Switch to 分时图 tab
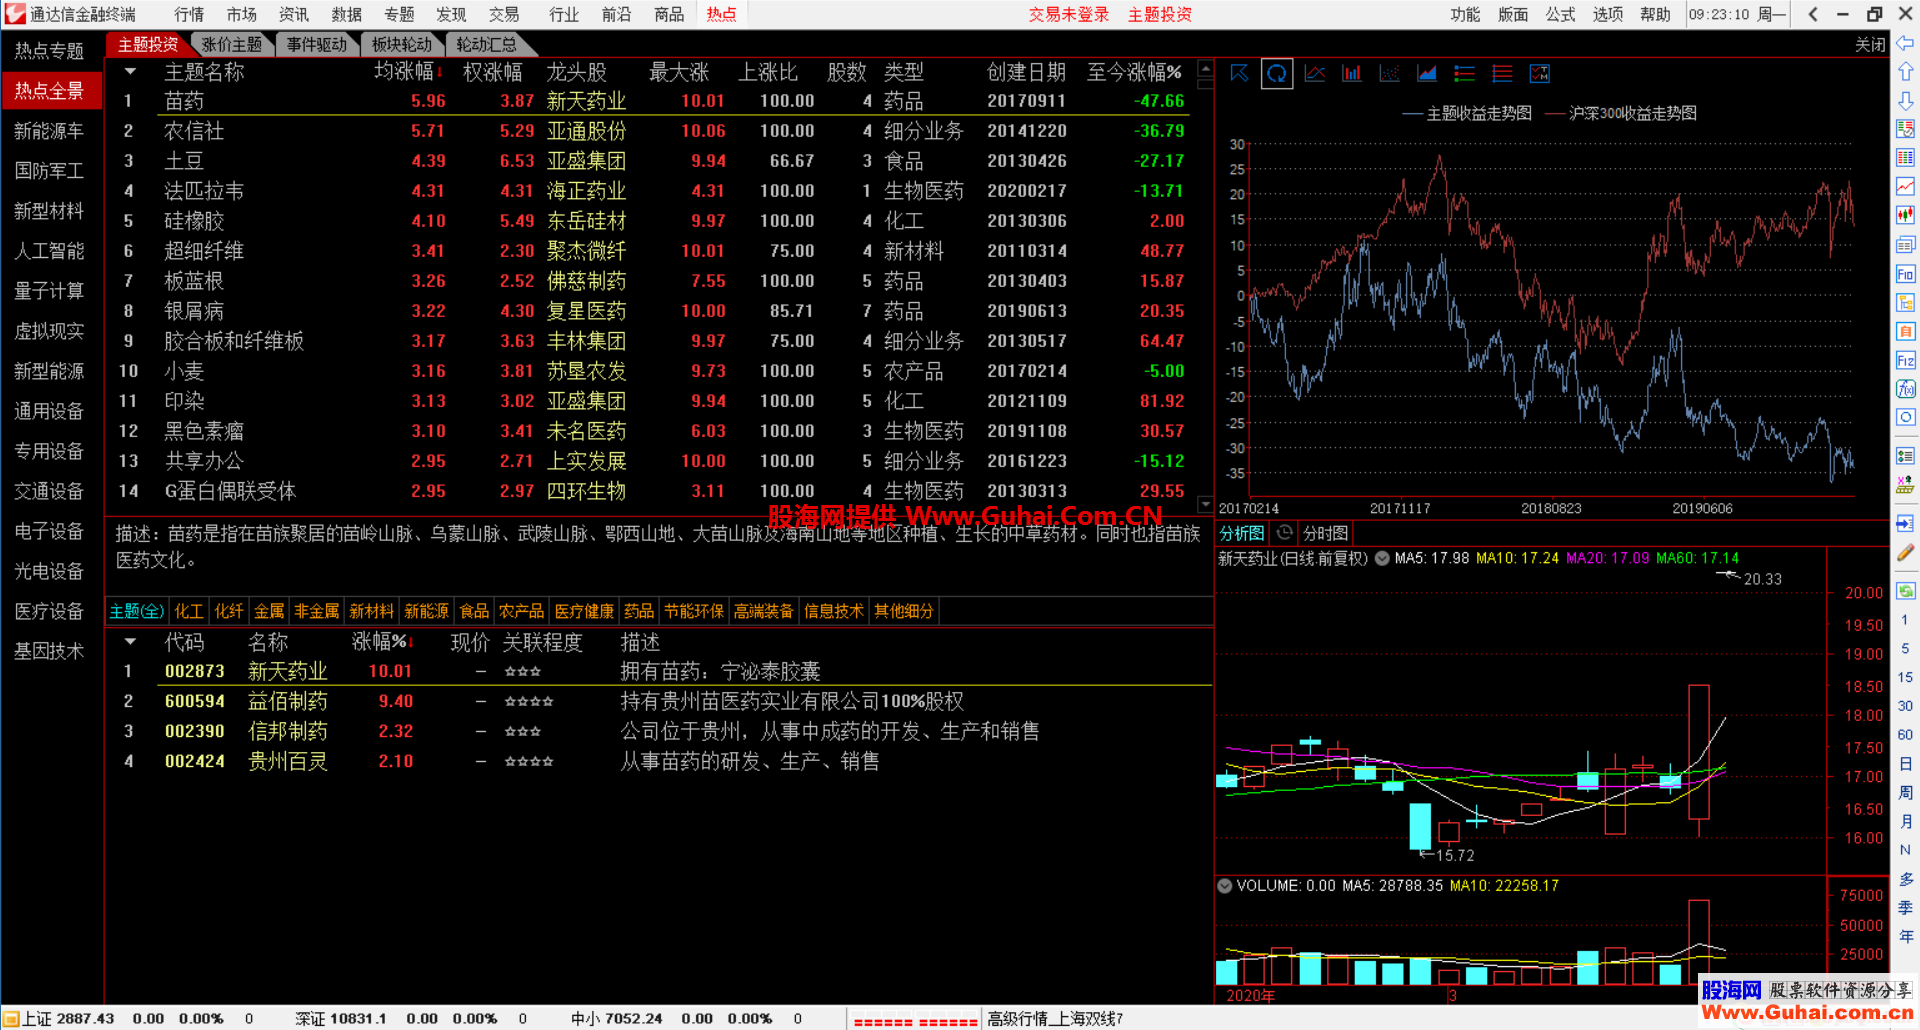1920x1030 pixels. (x=1325, y=533)
